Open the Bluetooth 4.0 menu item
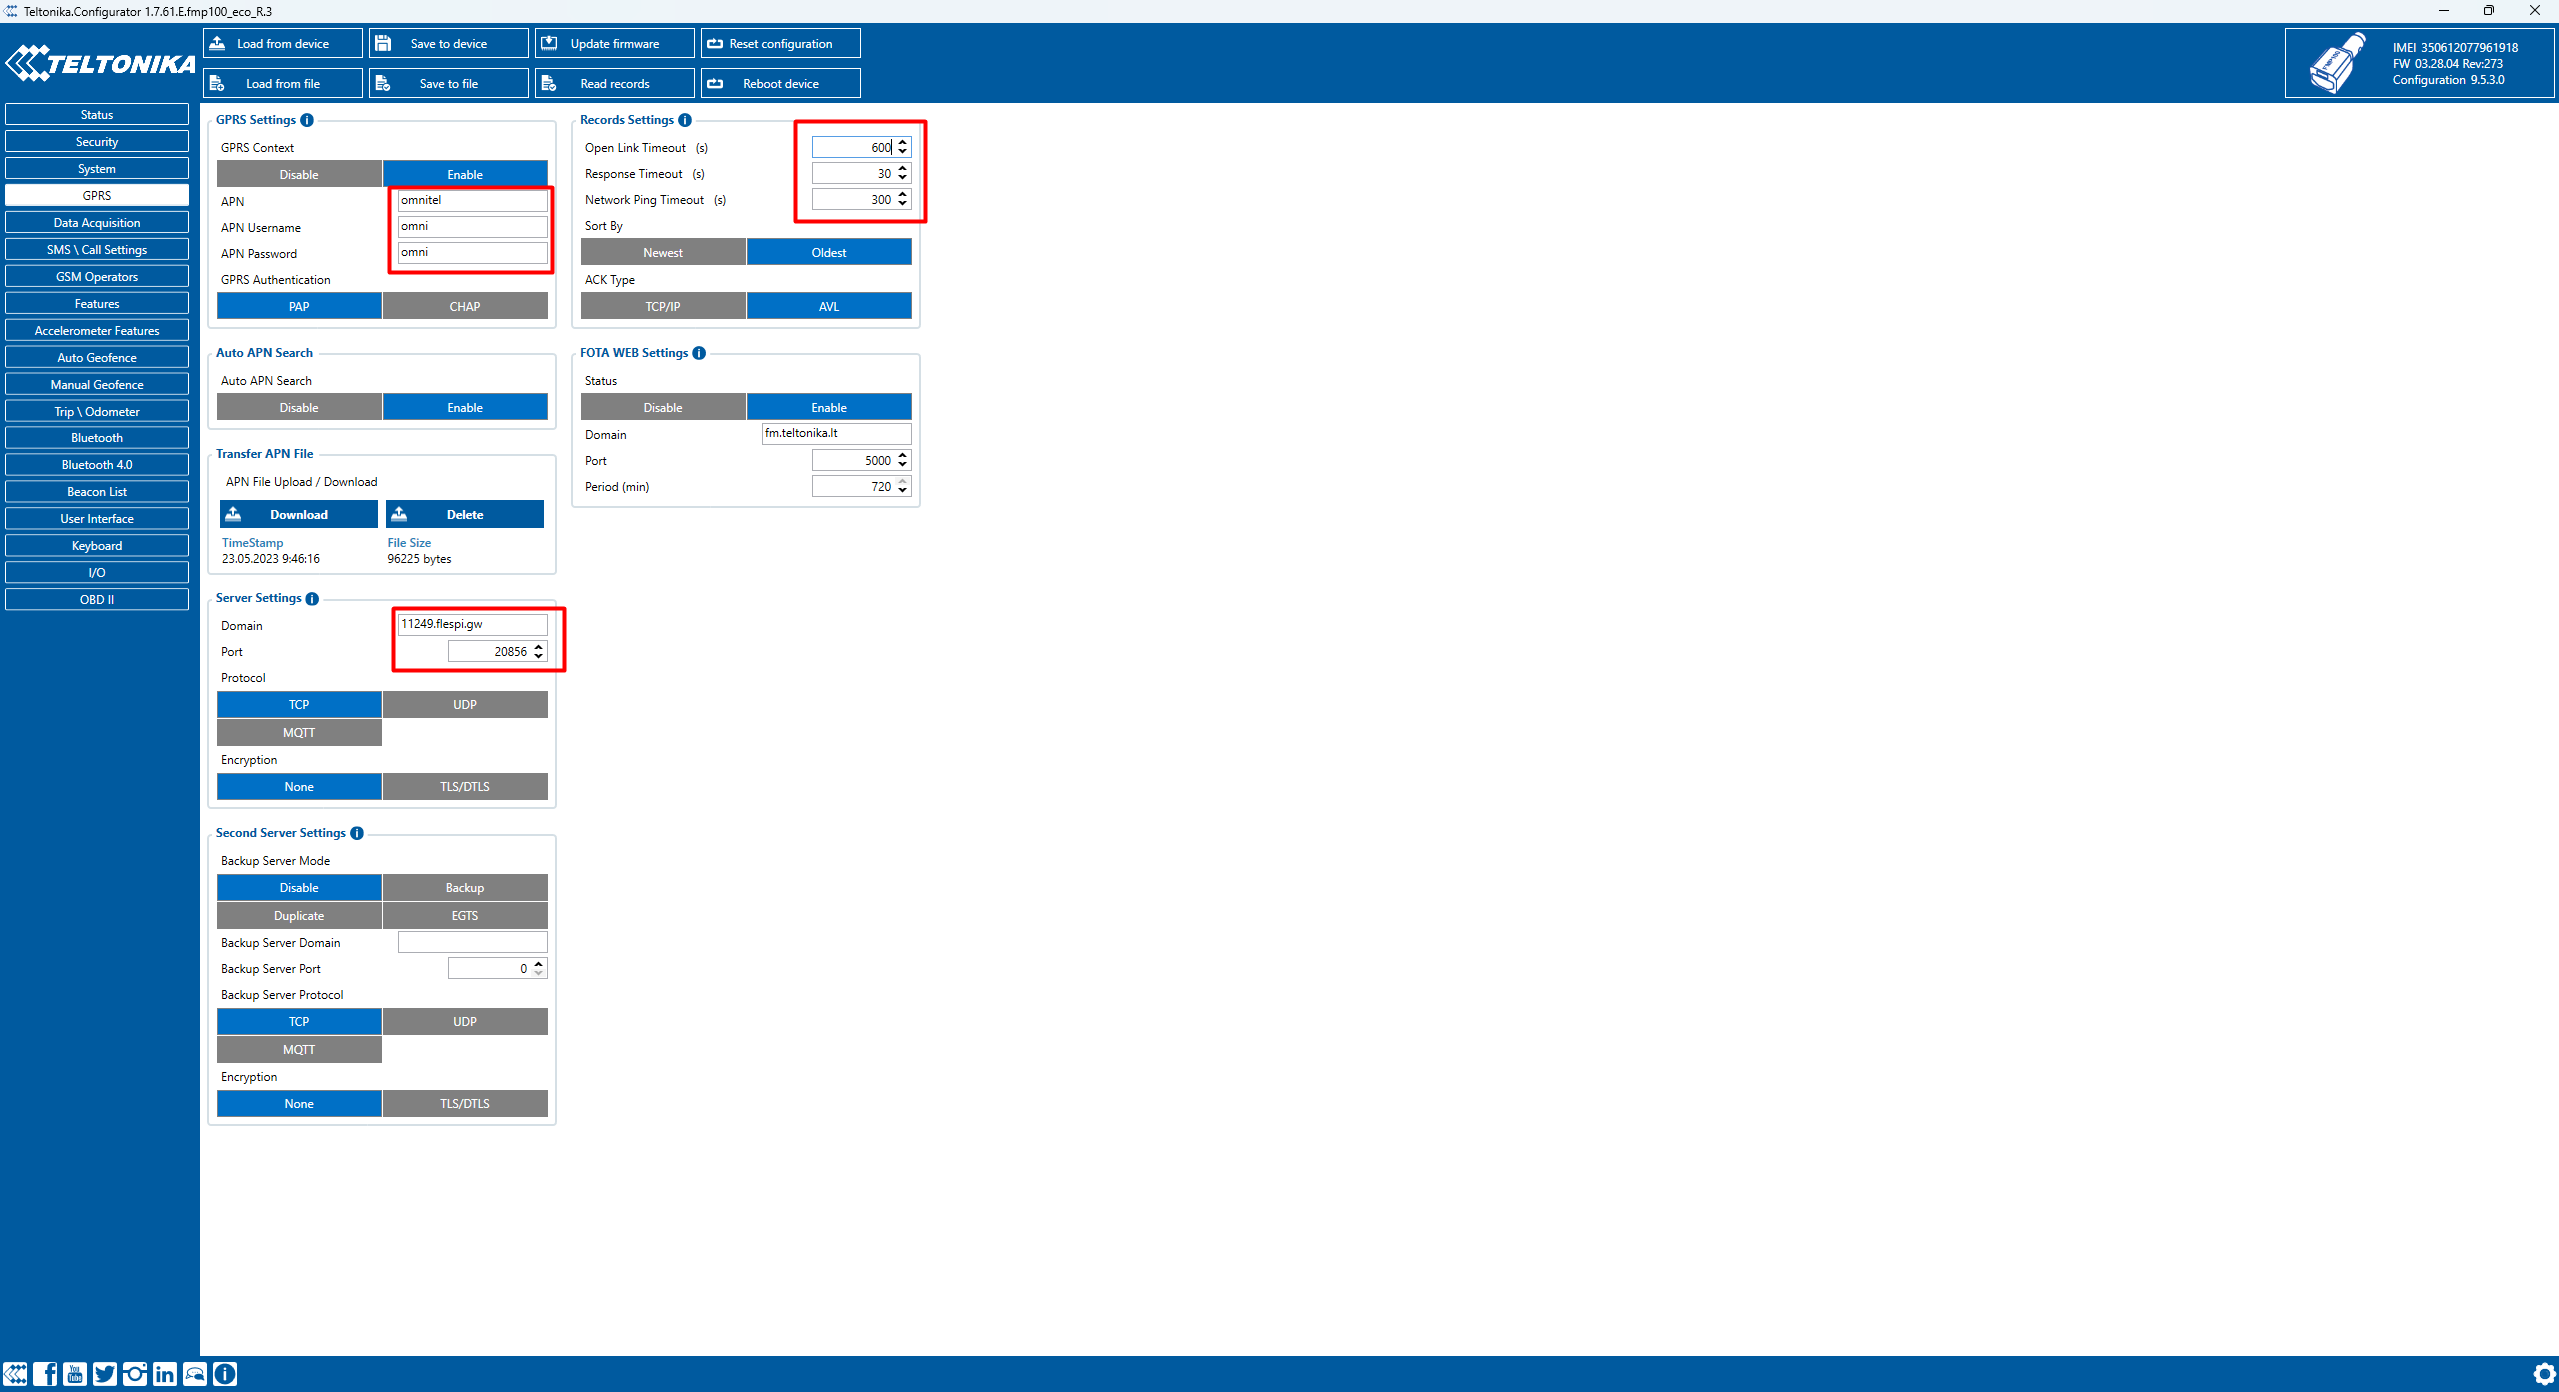Viewport: 2559px width, 1392px height. [96, 465]
